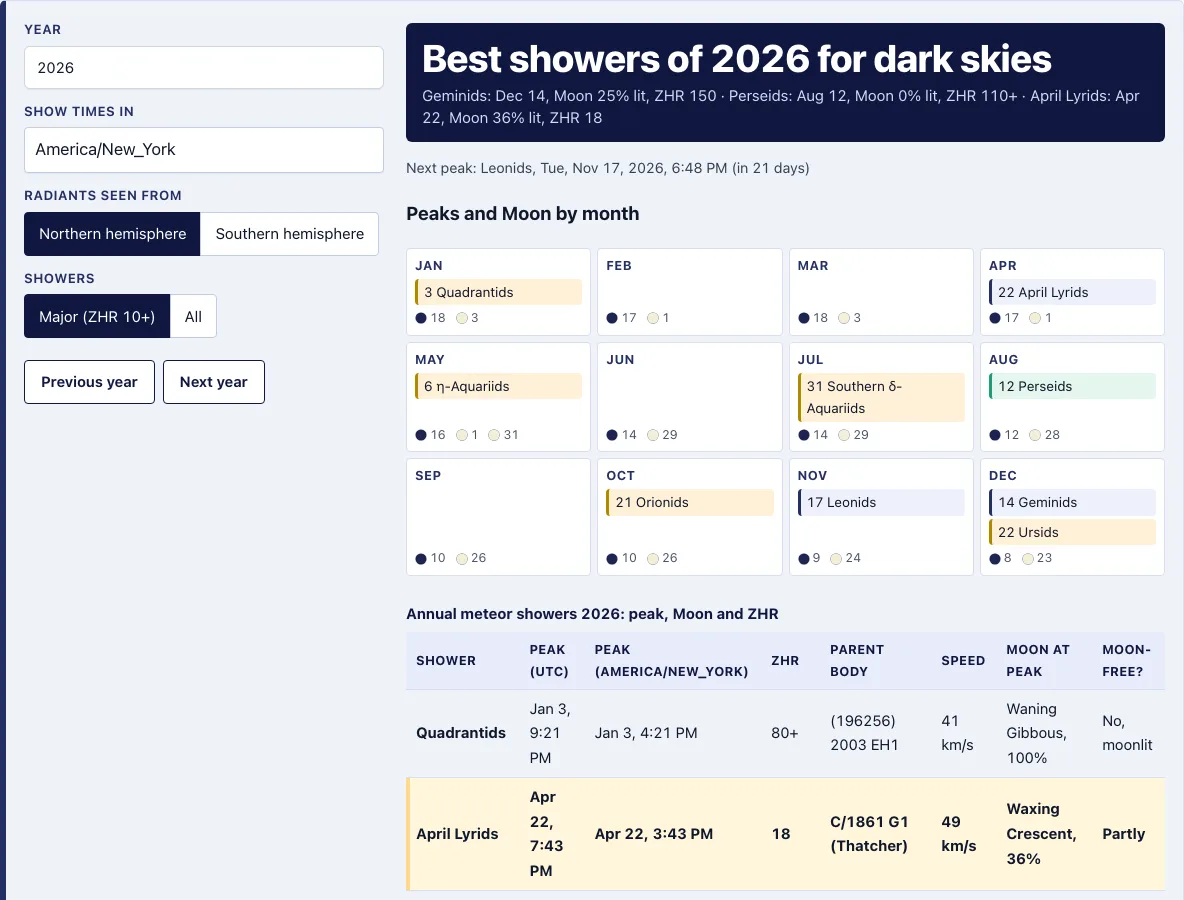Click the new moon icon in NOV card

pyautogui.click(x=804, y=559)
